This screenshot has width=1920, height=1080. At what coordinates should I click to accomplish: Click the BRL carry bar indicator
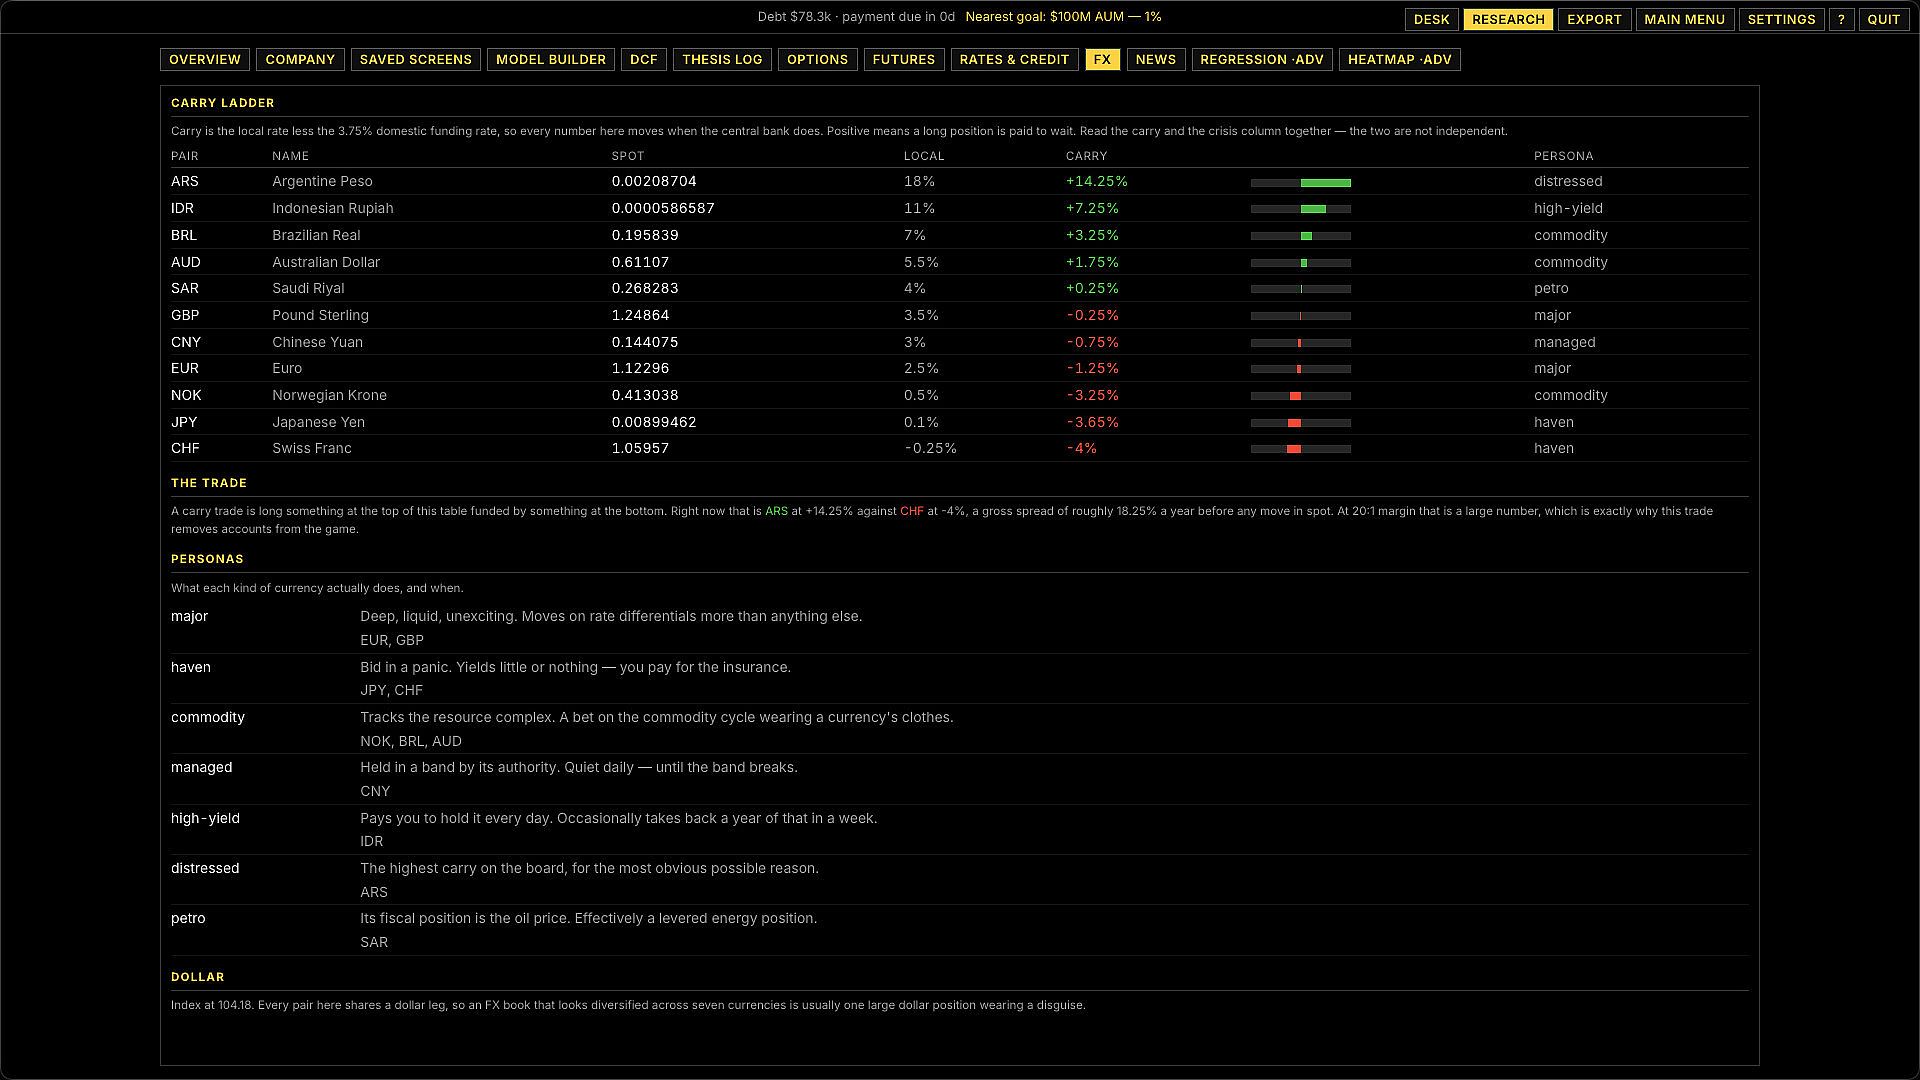pos(1300,236)
